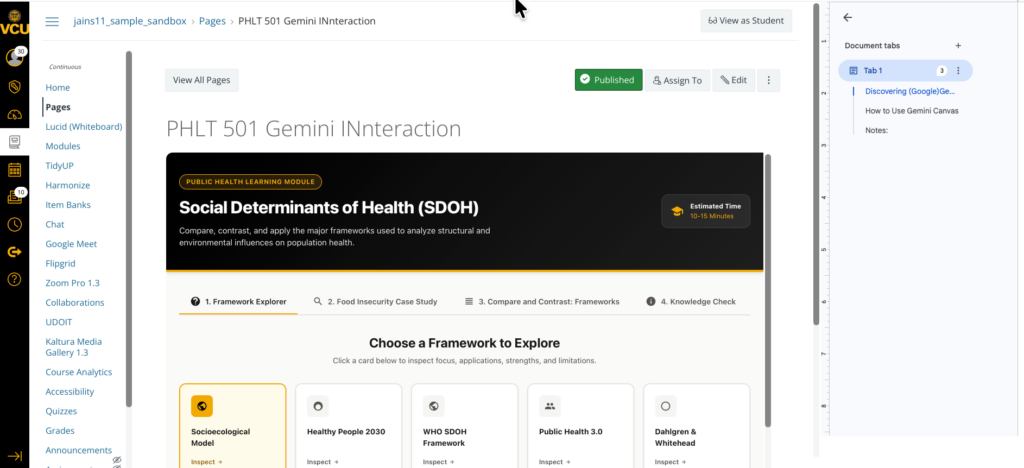
Task: Open the Courses book icon
Action: click(14, 142)
